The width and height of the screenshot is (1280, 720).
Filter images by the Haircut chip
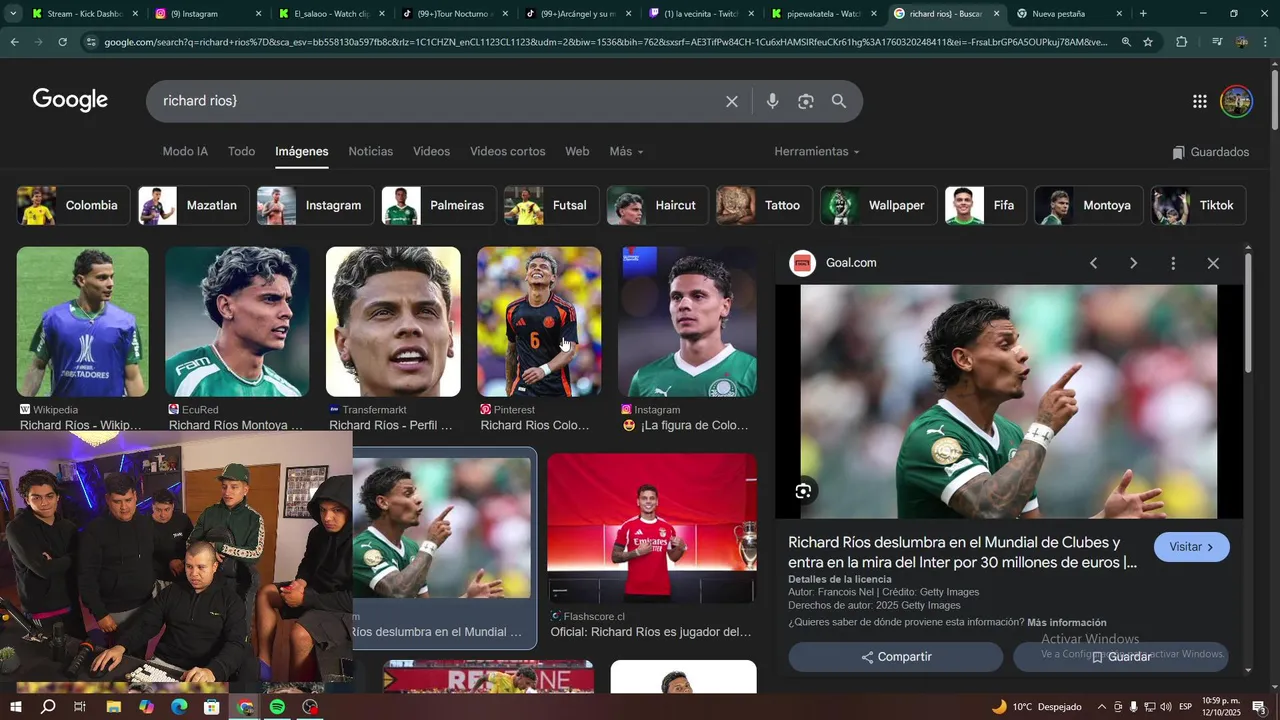click(x=657, y=205)
